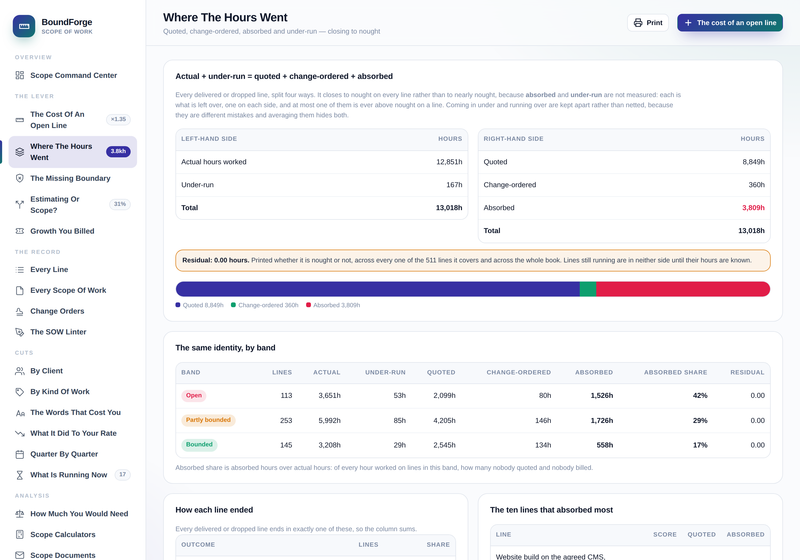The image size is (800, 560).
Task: Click the Change Orders stamp icon
Action: (x=19, y=311)
